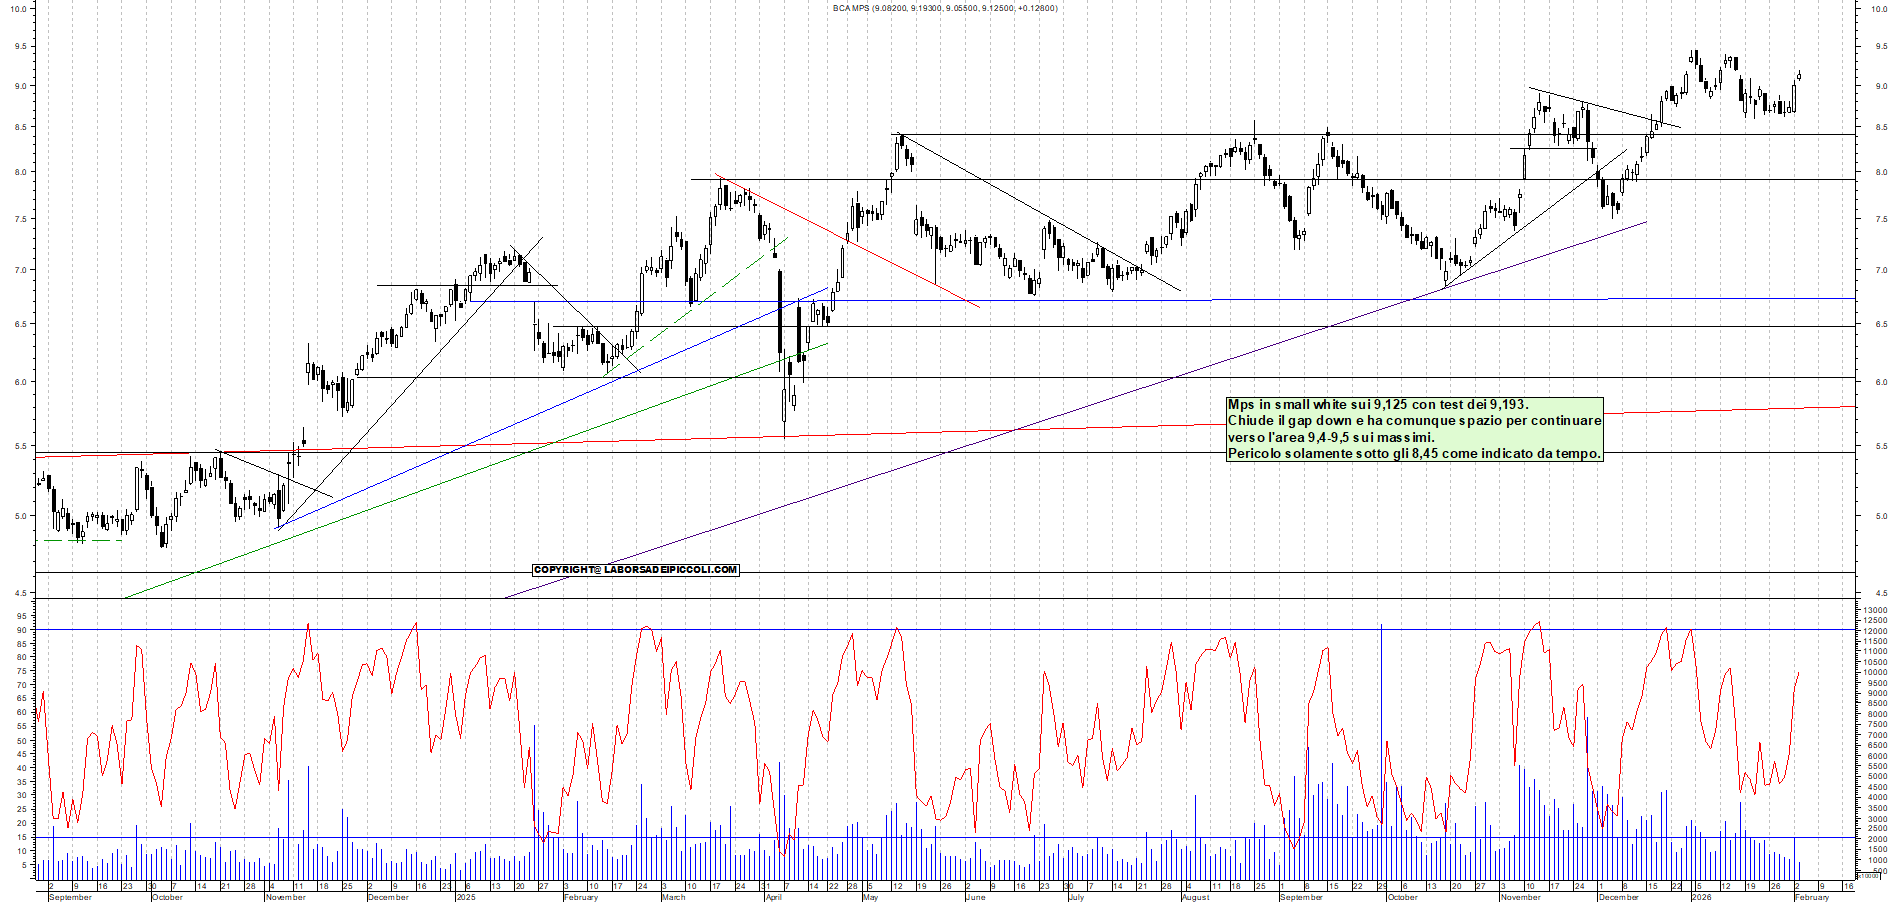Screen dimensions: 1890x902
Task: Click the March month label
Action: point(673,897)
